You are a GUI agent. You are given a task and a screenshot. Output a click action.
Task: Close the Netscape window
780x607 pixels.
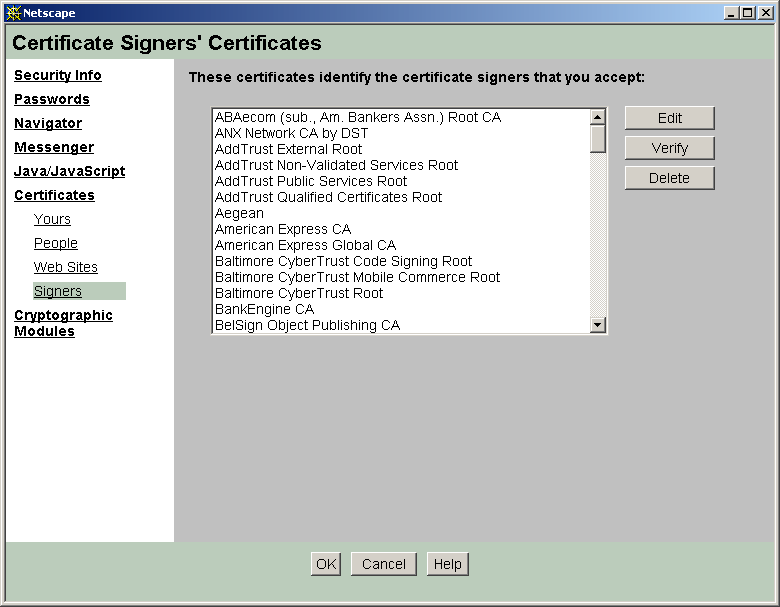pyautogui.click(x=766, y=13)
